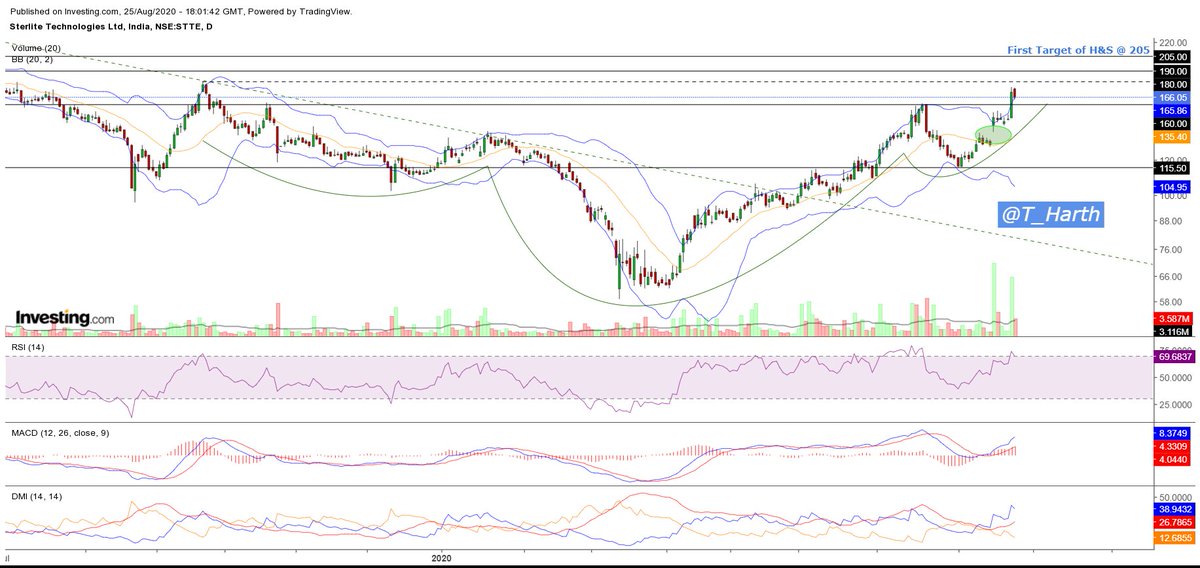
Task: Click the 66.00 price axis label
Action: coord(1172,276)
